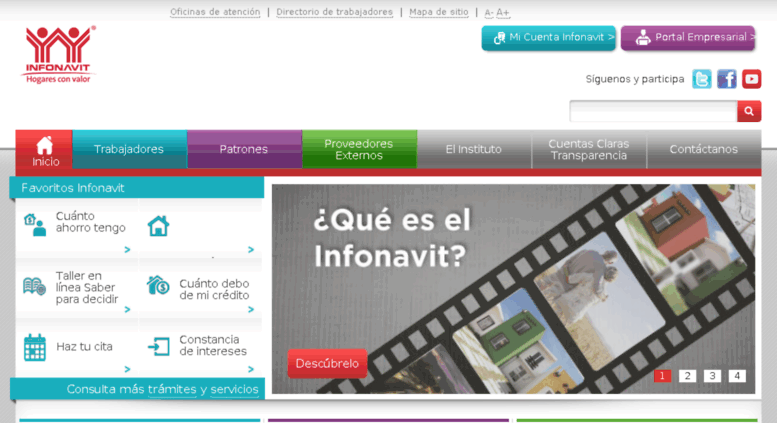The image size is (777, 423).
Task: Click the Cuánto ahorro tengo text
Action: pos(91,222)
